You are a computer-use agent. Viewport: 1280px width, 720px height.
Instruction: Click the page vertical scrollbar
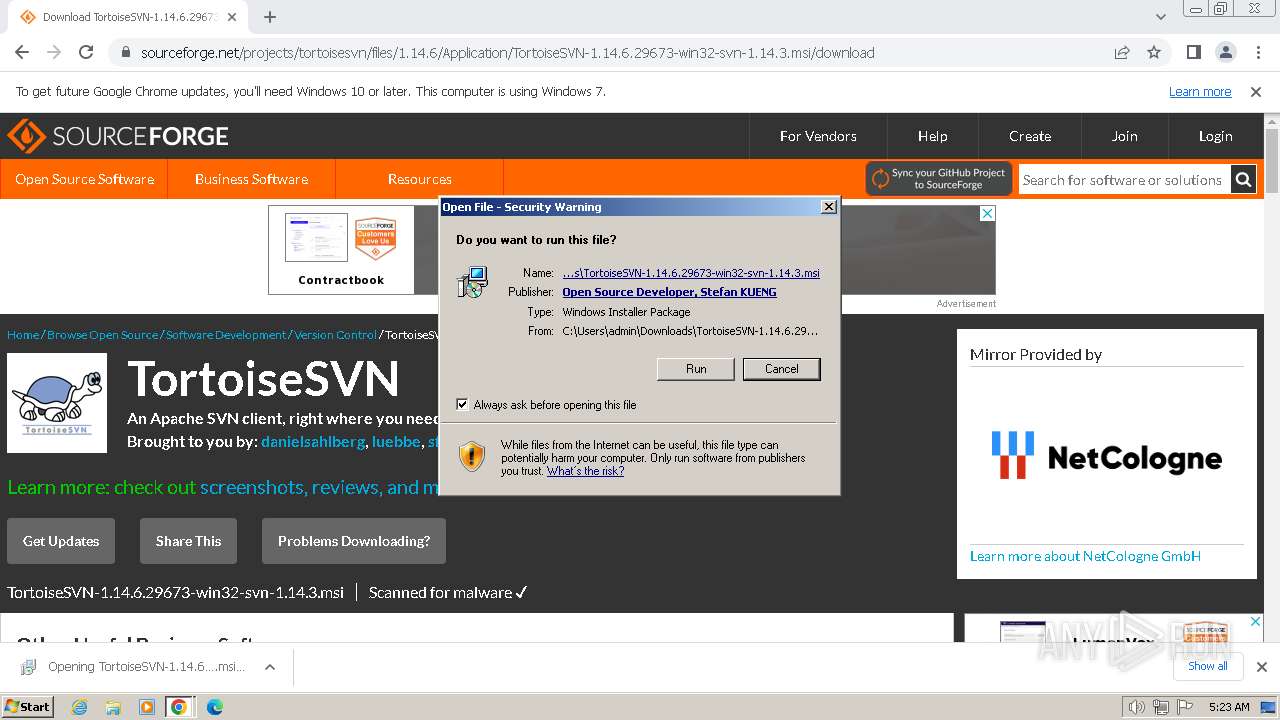[1272, 160]
